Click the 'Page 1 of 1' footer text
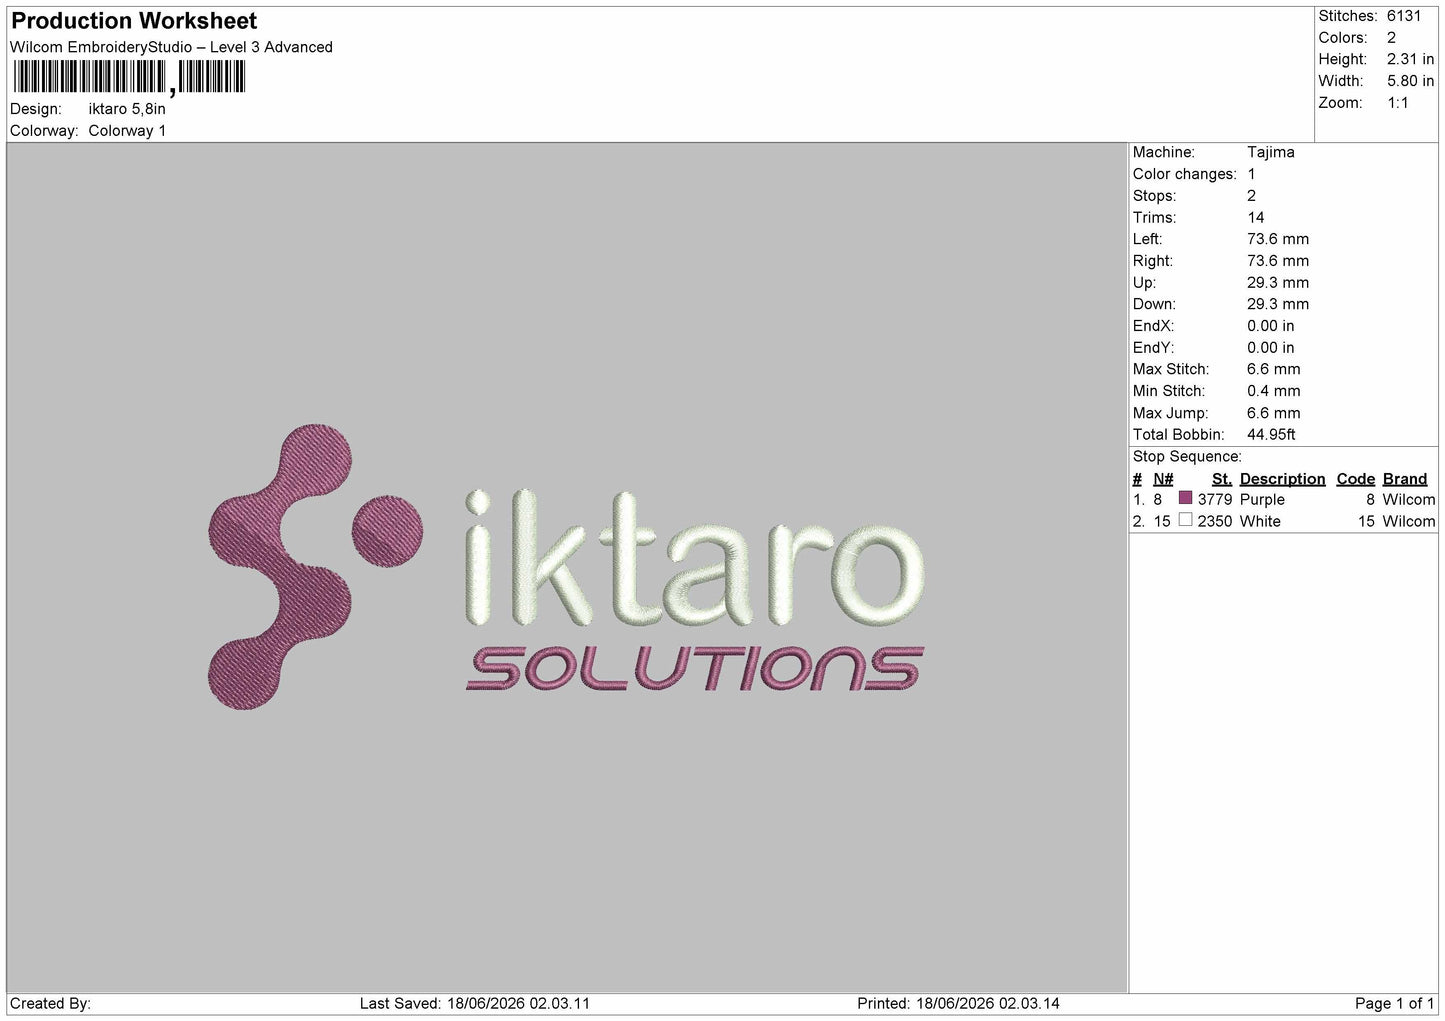Image resolution: width=1445 pixels, height=1021 pixels. pyautogui.click(x=1395, y=1003)
